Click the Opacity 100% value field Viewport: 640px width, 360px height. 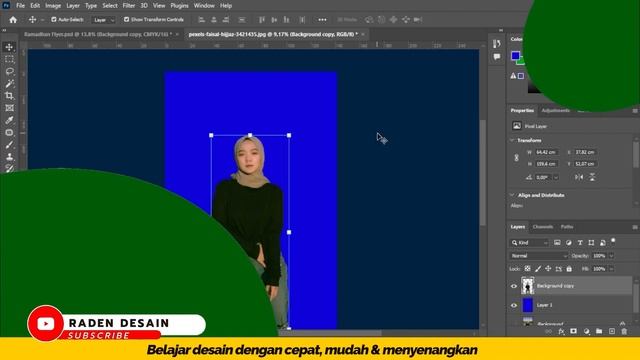point(599,256)
